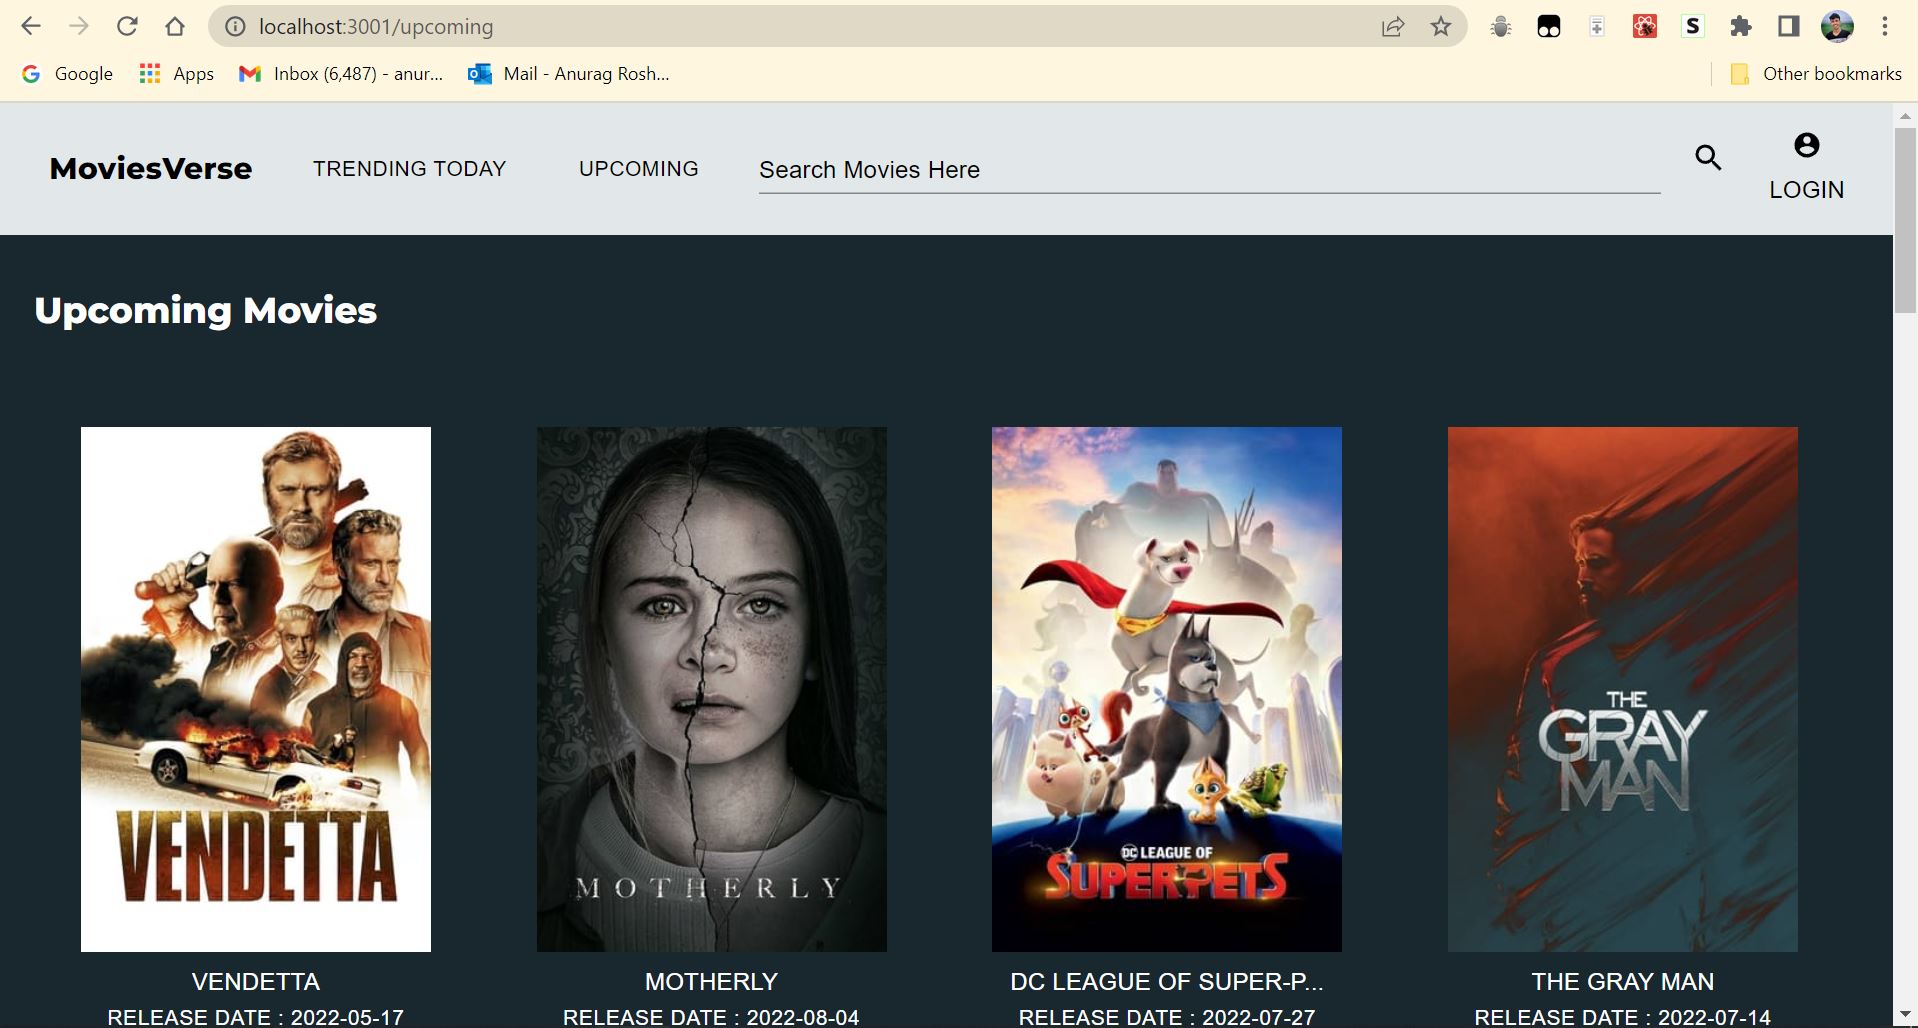Image resolution: width=1918 pixels, height=1028 pixels.
Task: Open Other bookmarks folder
Action: (x=1815, y=74)
